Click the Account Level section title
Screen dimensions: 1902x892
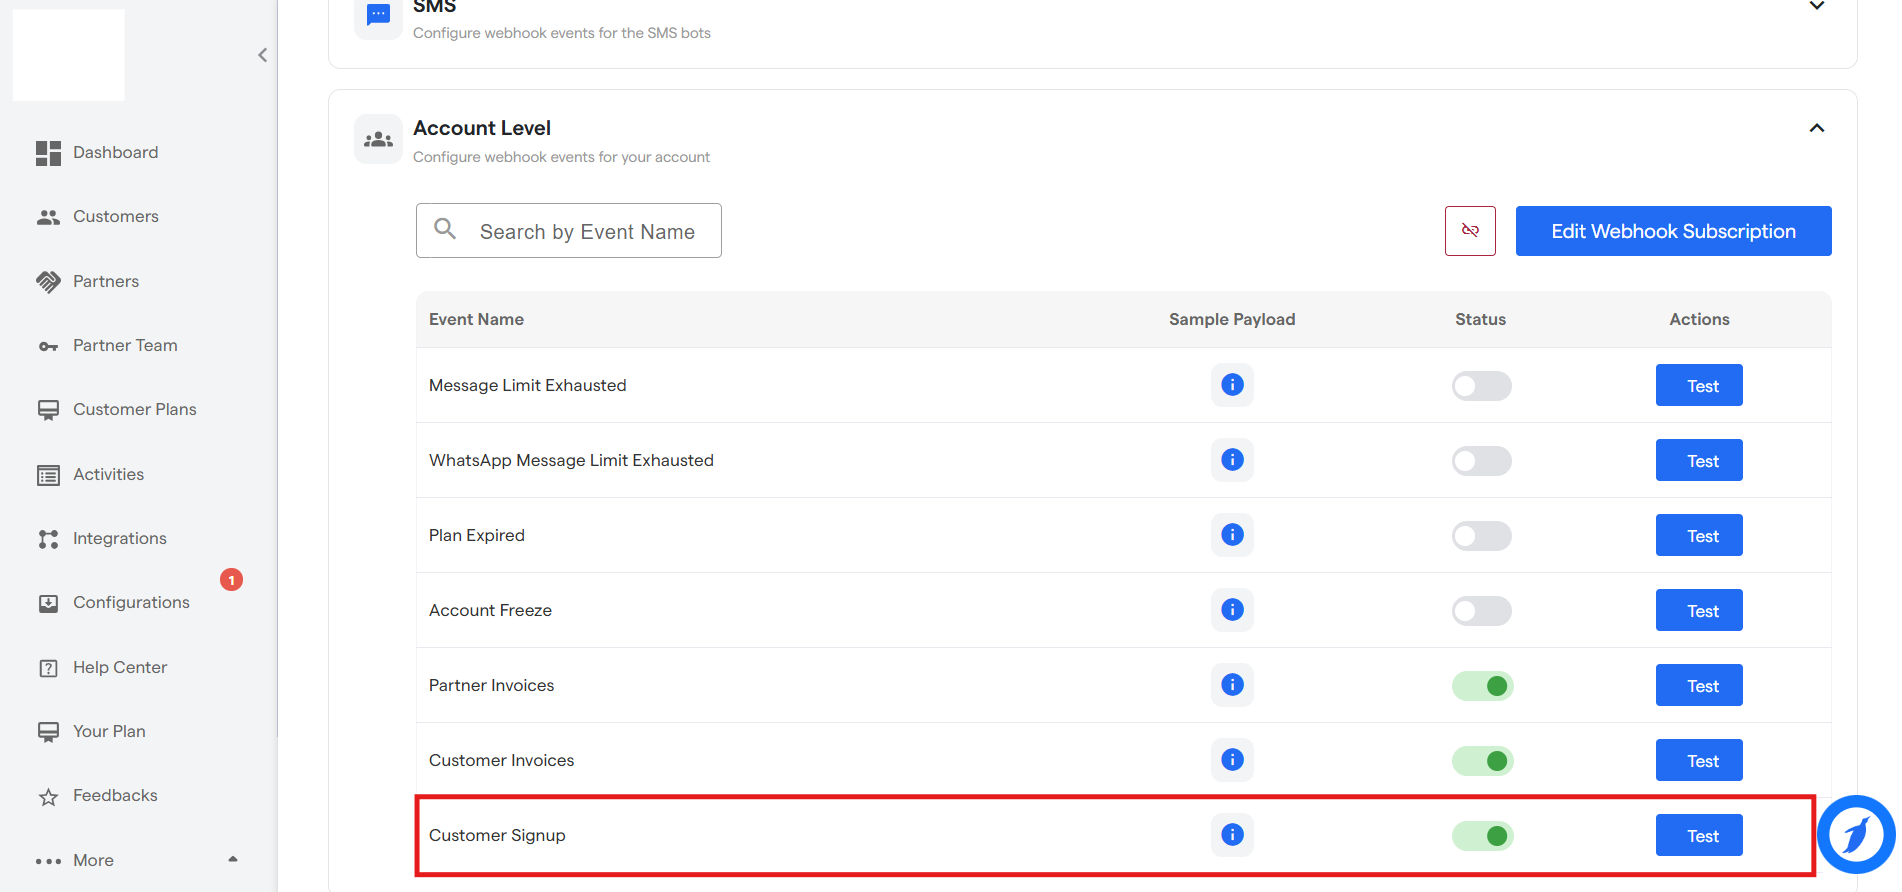coord(482,128)
